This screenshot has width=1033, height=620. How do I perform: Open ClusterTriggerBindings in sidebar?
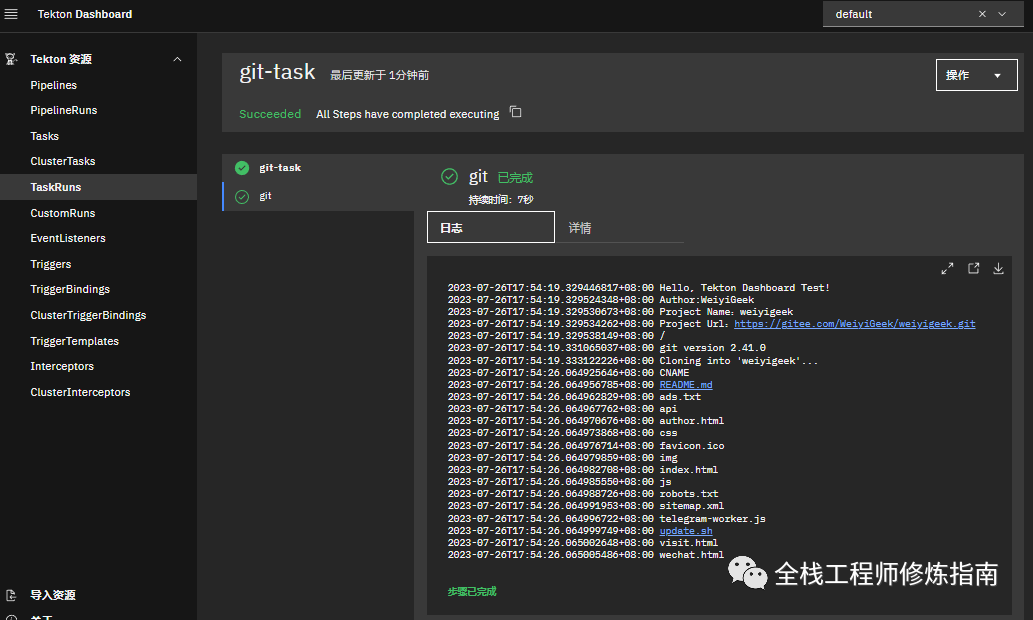pos(88,315)
